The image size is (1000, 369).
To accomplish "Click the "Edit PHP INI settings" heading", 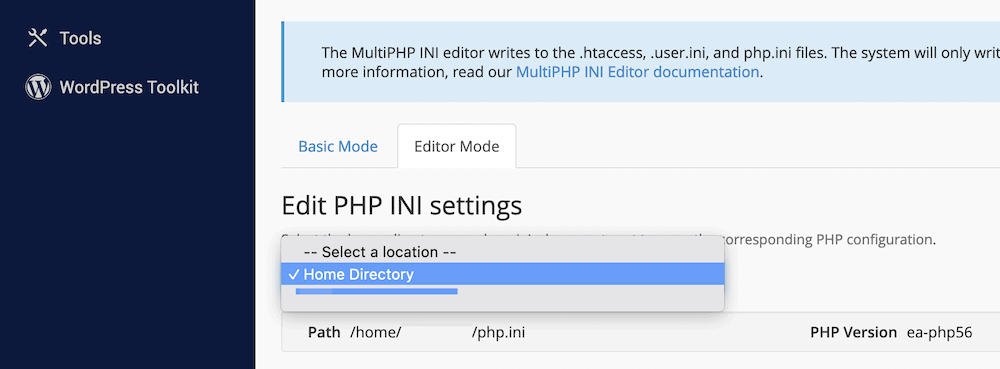I will tap(402, 206).
